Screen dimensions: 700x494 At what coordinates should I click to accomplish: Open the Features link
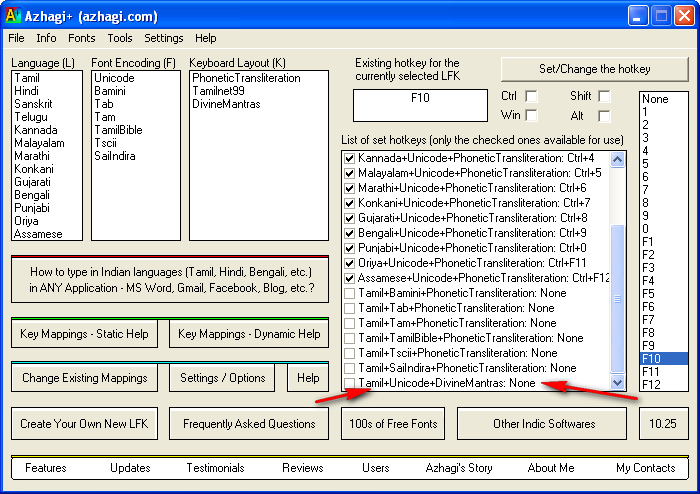click(x=46, y=468)
